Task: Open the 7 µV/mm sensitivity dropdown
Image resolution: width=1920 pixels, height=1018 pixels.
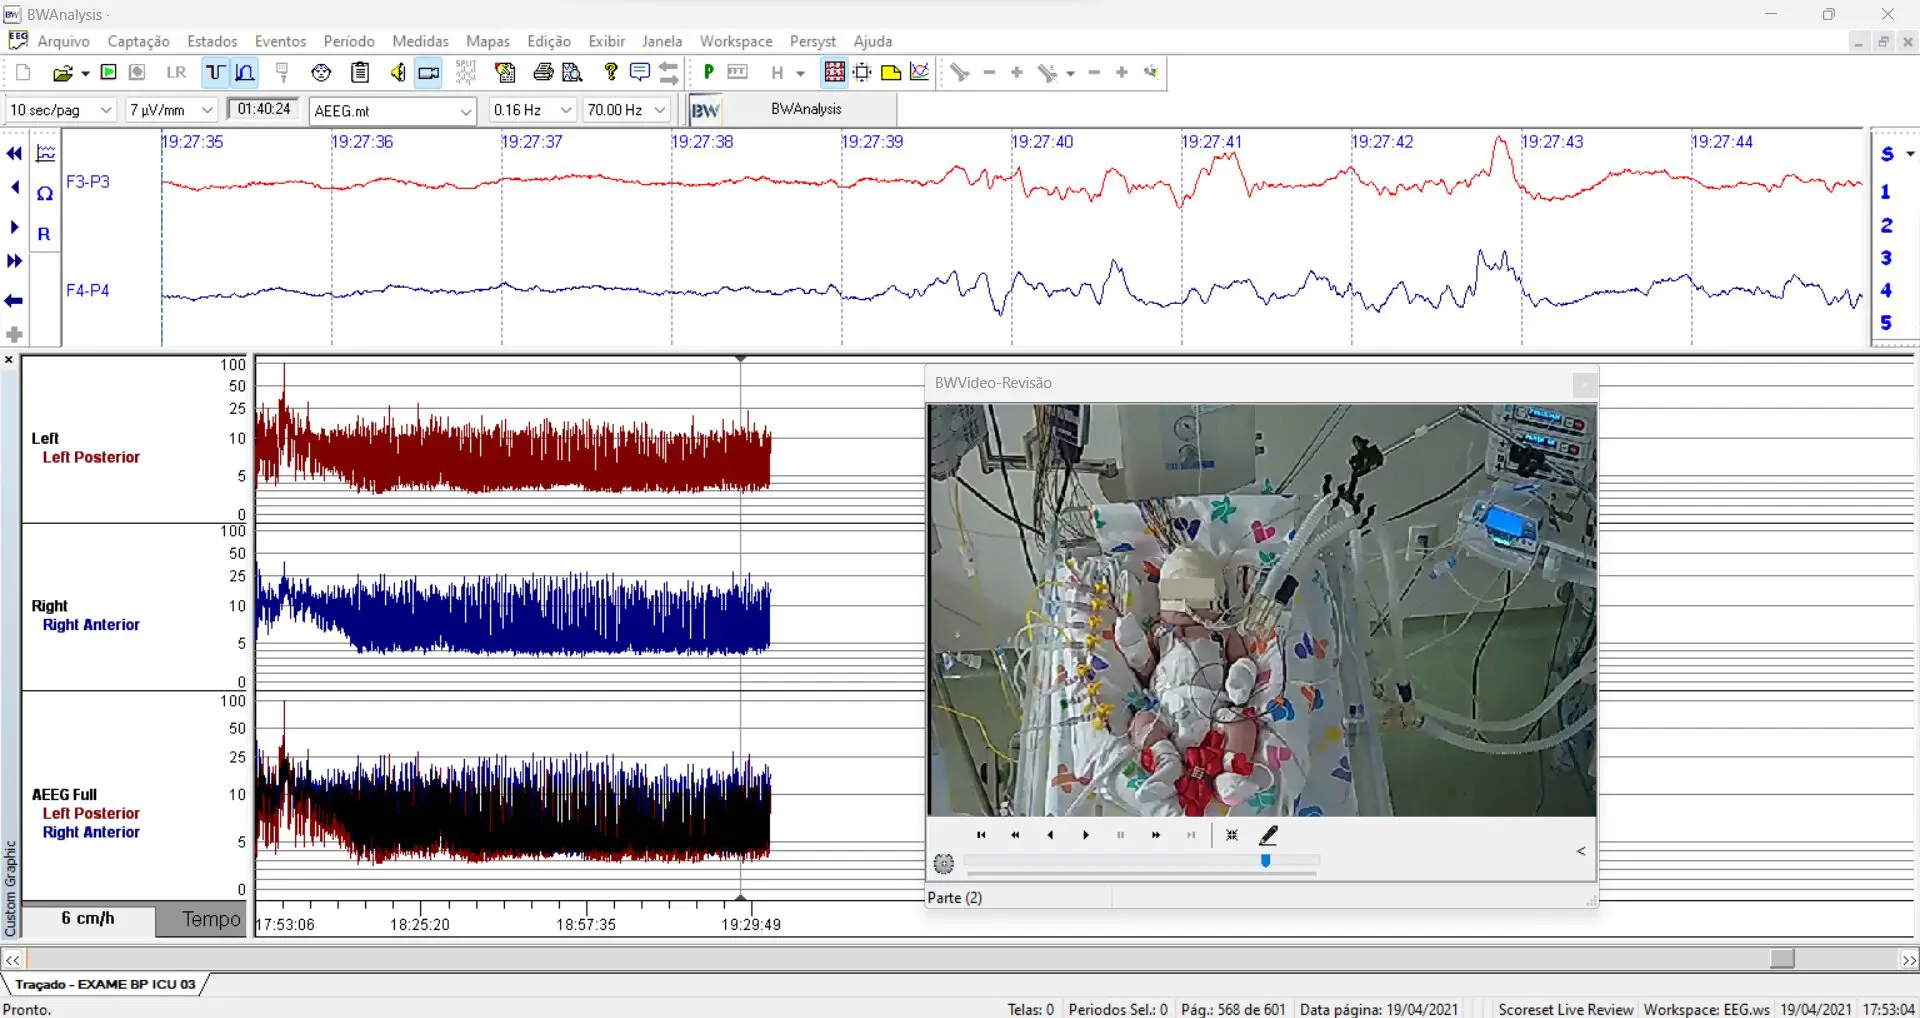Action: coord(207,110)
